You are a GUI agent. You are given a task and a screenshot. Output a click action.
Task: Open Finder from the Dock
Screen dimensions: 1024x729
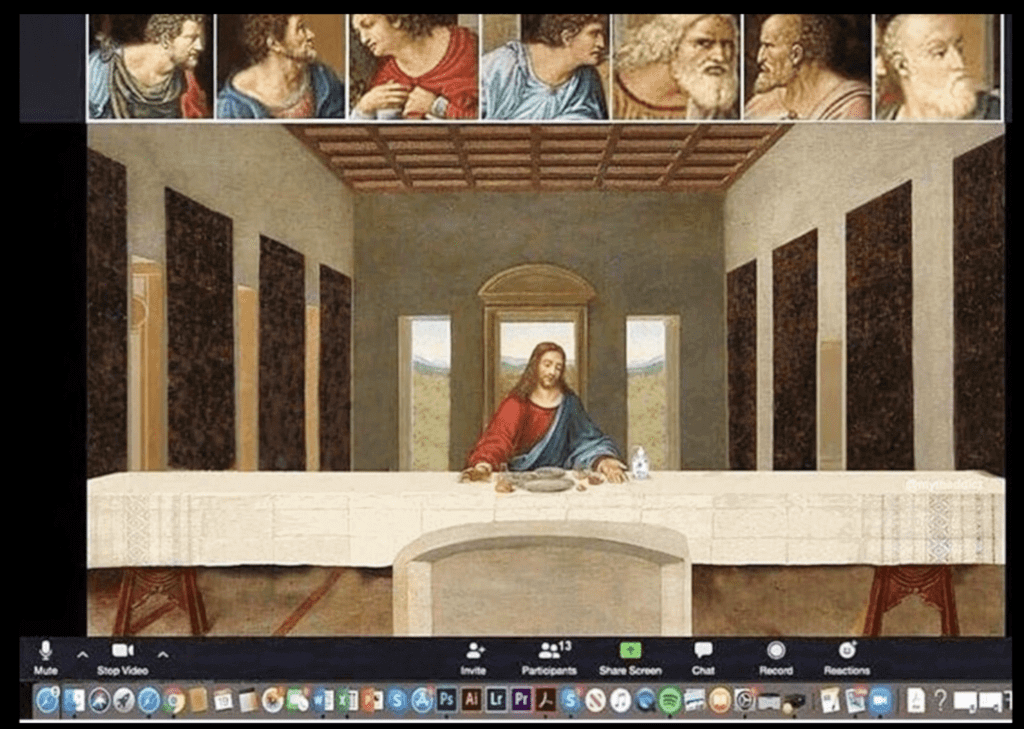(73, 701)
